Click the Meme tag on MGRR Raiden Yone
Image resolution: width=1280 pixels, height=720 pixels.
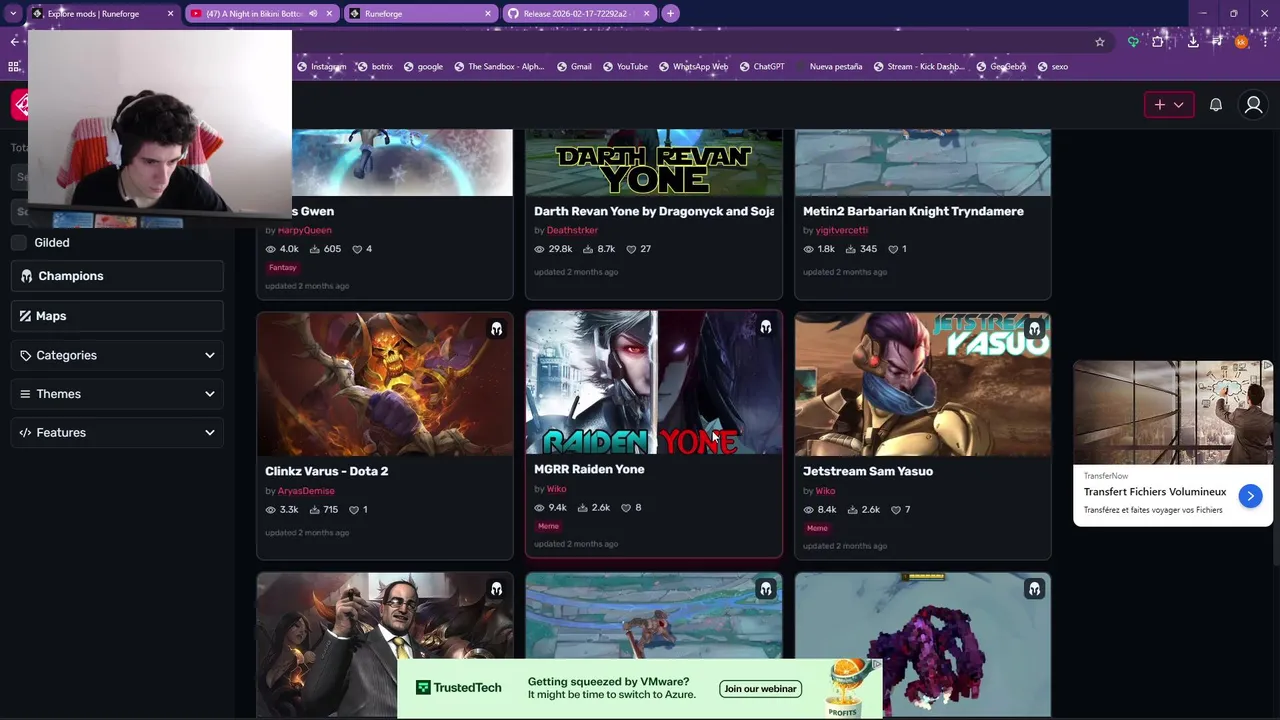click(x=548, y=526)
